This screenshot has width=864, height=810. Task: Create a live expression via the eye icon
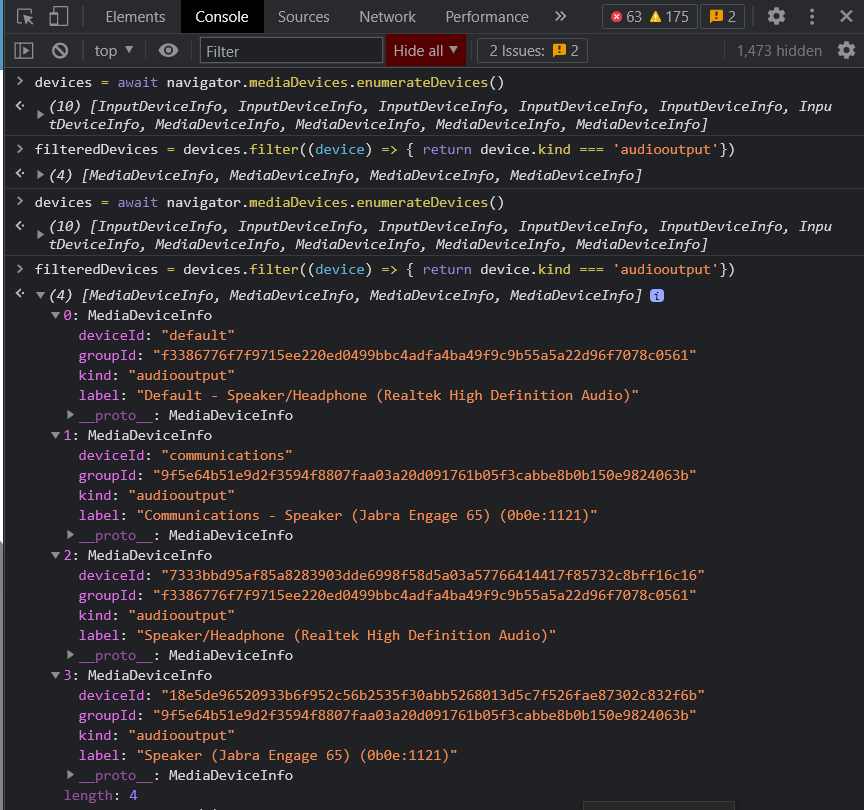[168, 50]
